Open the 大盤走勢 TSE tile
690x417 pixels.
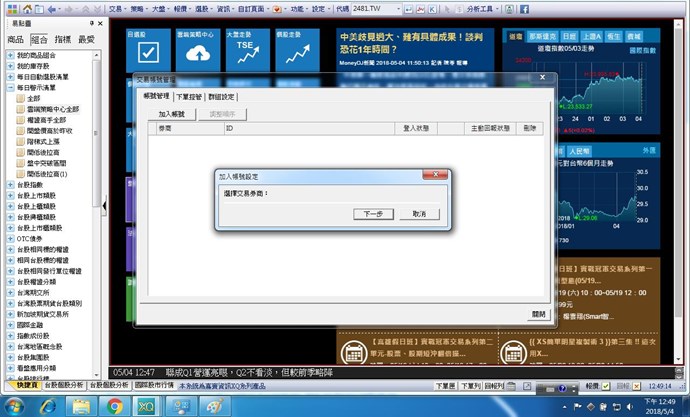tap(244, 51)
